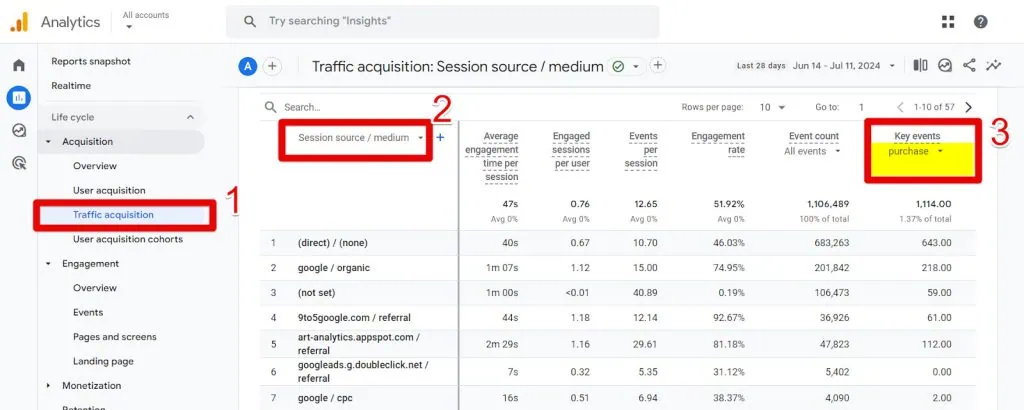
Task: Expand the Monetization group
Action: [48, 386]
